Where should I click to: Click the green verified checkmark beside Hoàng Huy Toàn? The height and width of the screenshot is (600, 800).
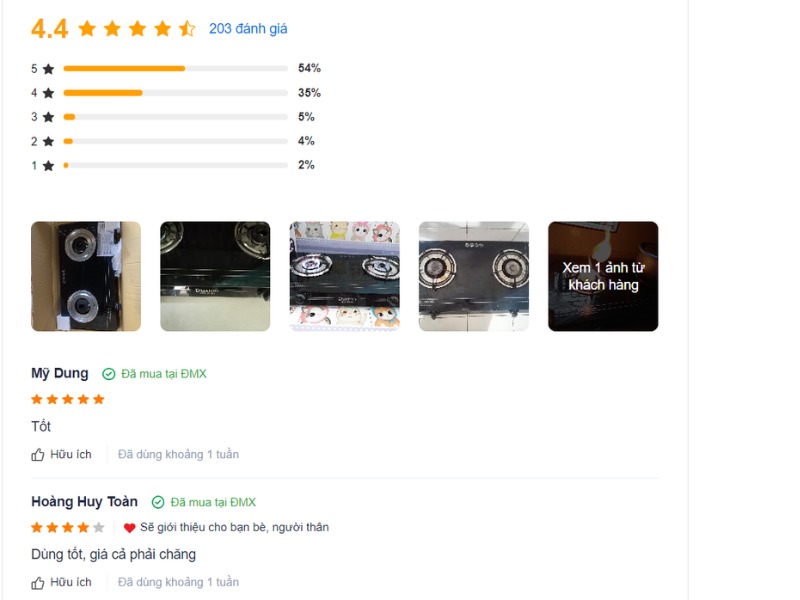coord(158,502)
